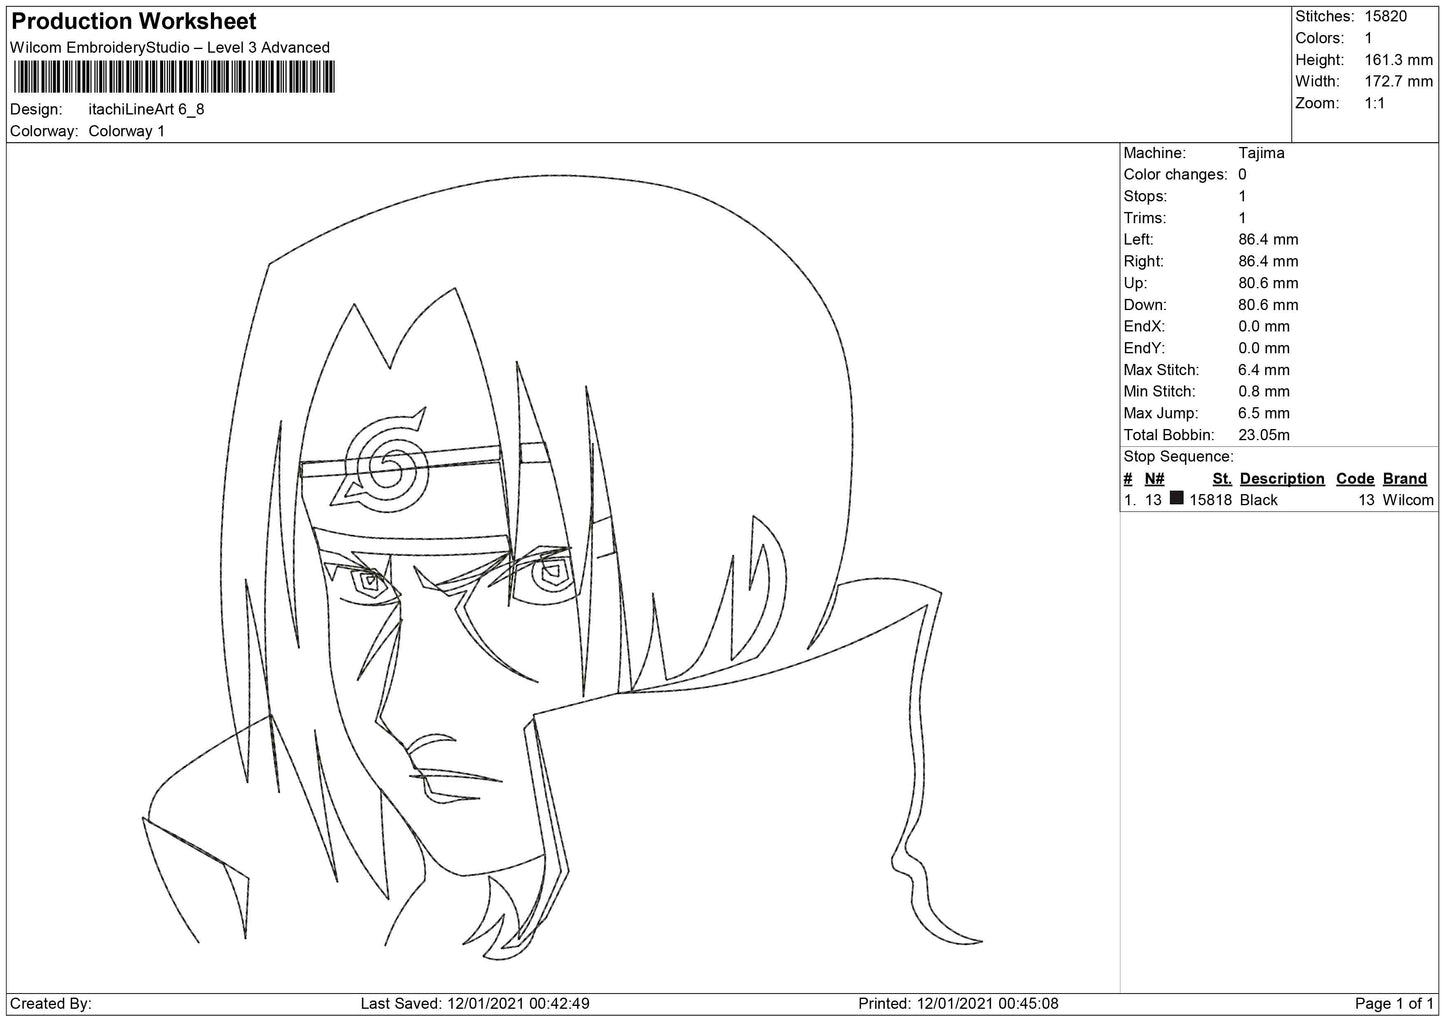Click the Zoom value "1:1"
This screenshot has height=1017, width=1445.
tap(1375, 103)
